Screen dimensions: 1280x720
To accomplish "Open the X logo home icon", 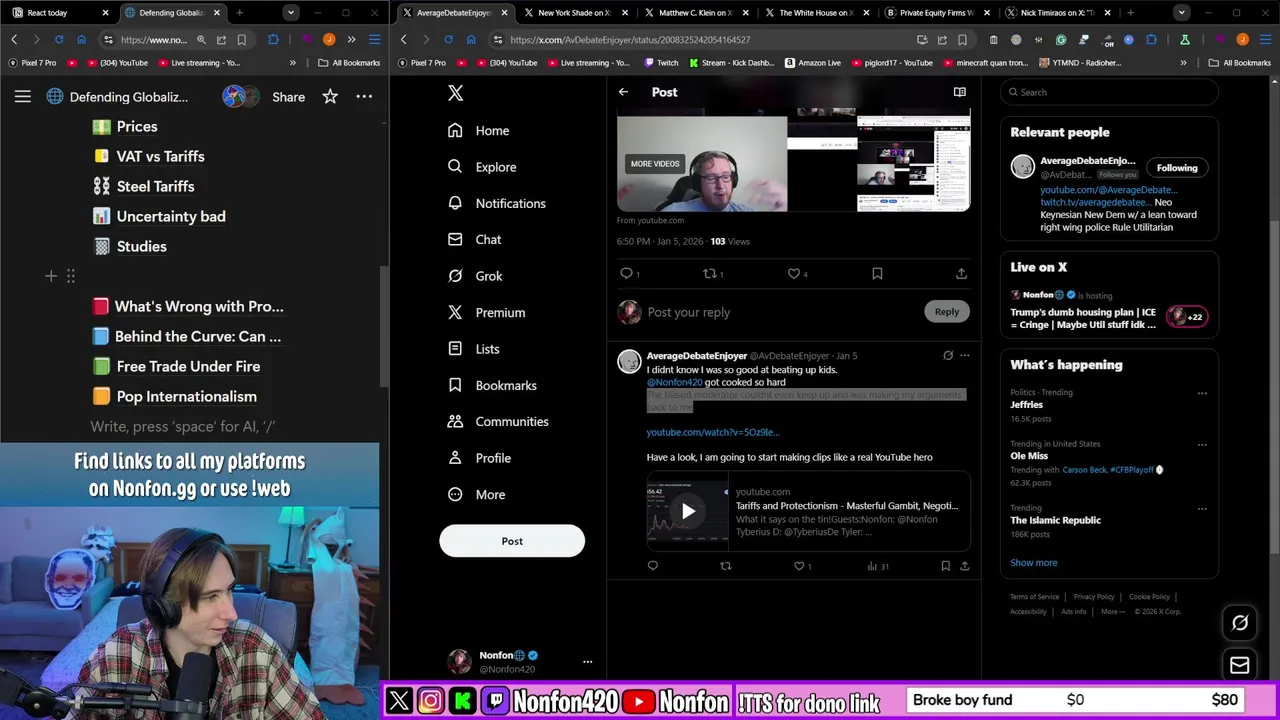I will 455,92.
